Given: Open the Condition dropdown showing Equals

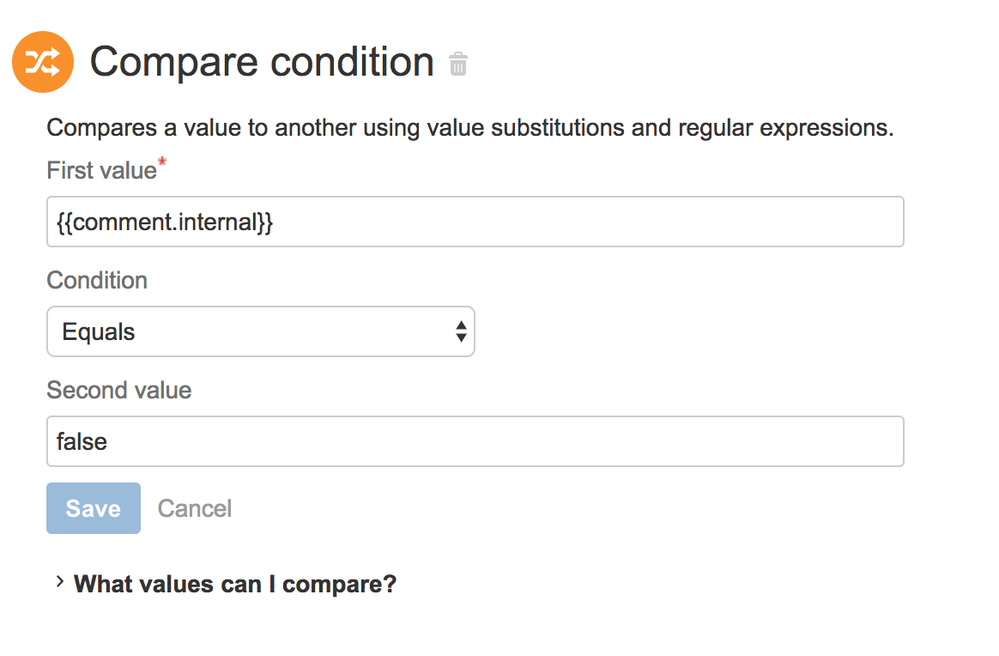Looking at the screenshot, I should pos(261,331).
